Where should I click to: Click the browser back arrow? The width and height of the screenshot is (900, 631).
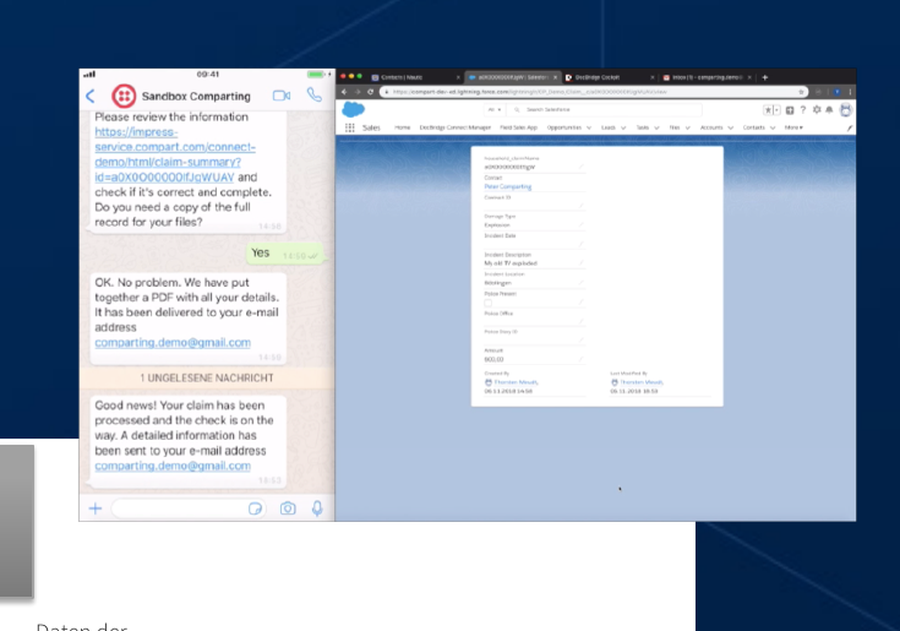344,92
